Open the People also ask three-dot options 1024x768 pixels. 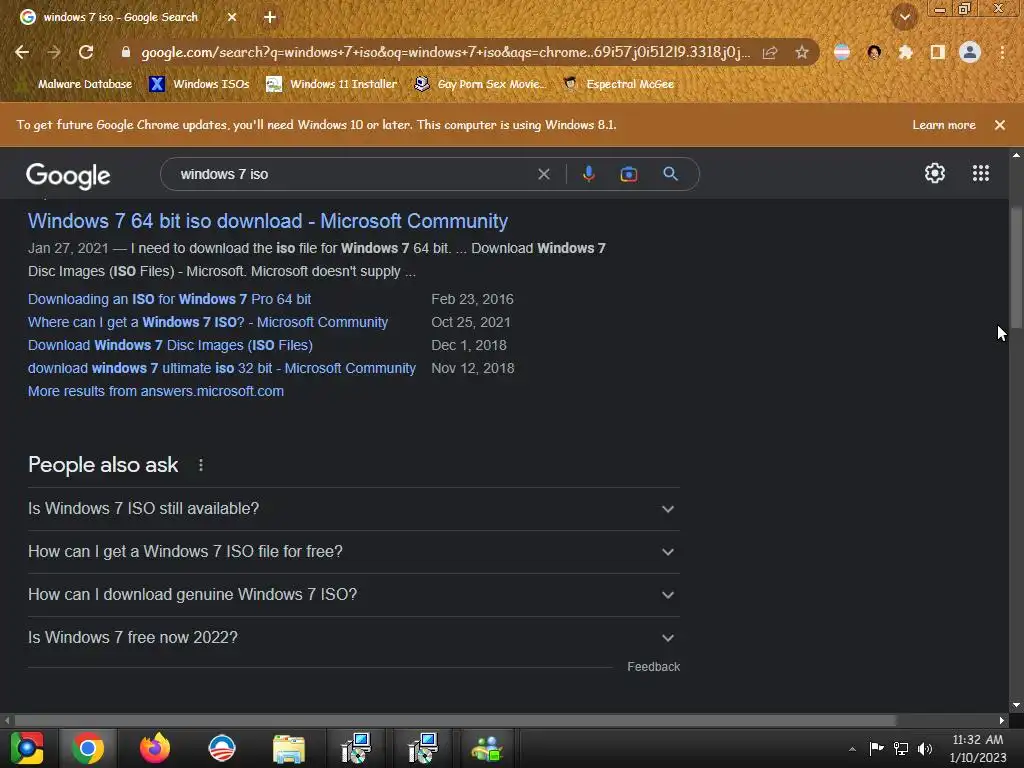tap(200, 465)
